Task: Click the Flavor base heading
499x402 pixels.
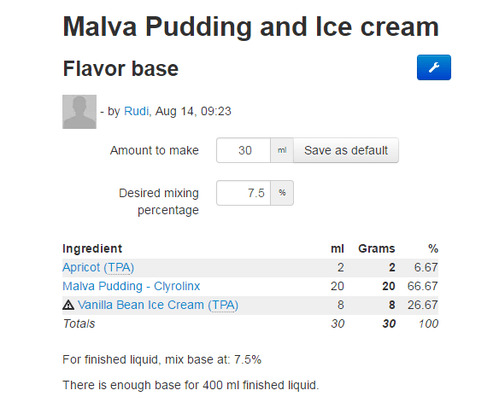Action: click(120, 69)
